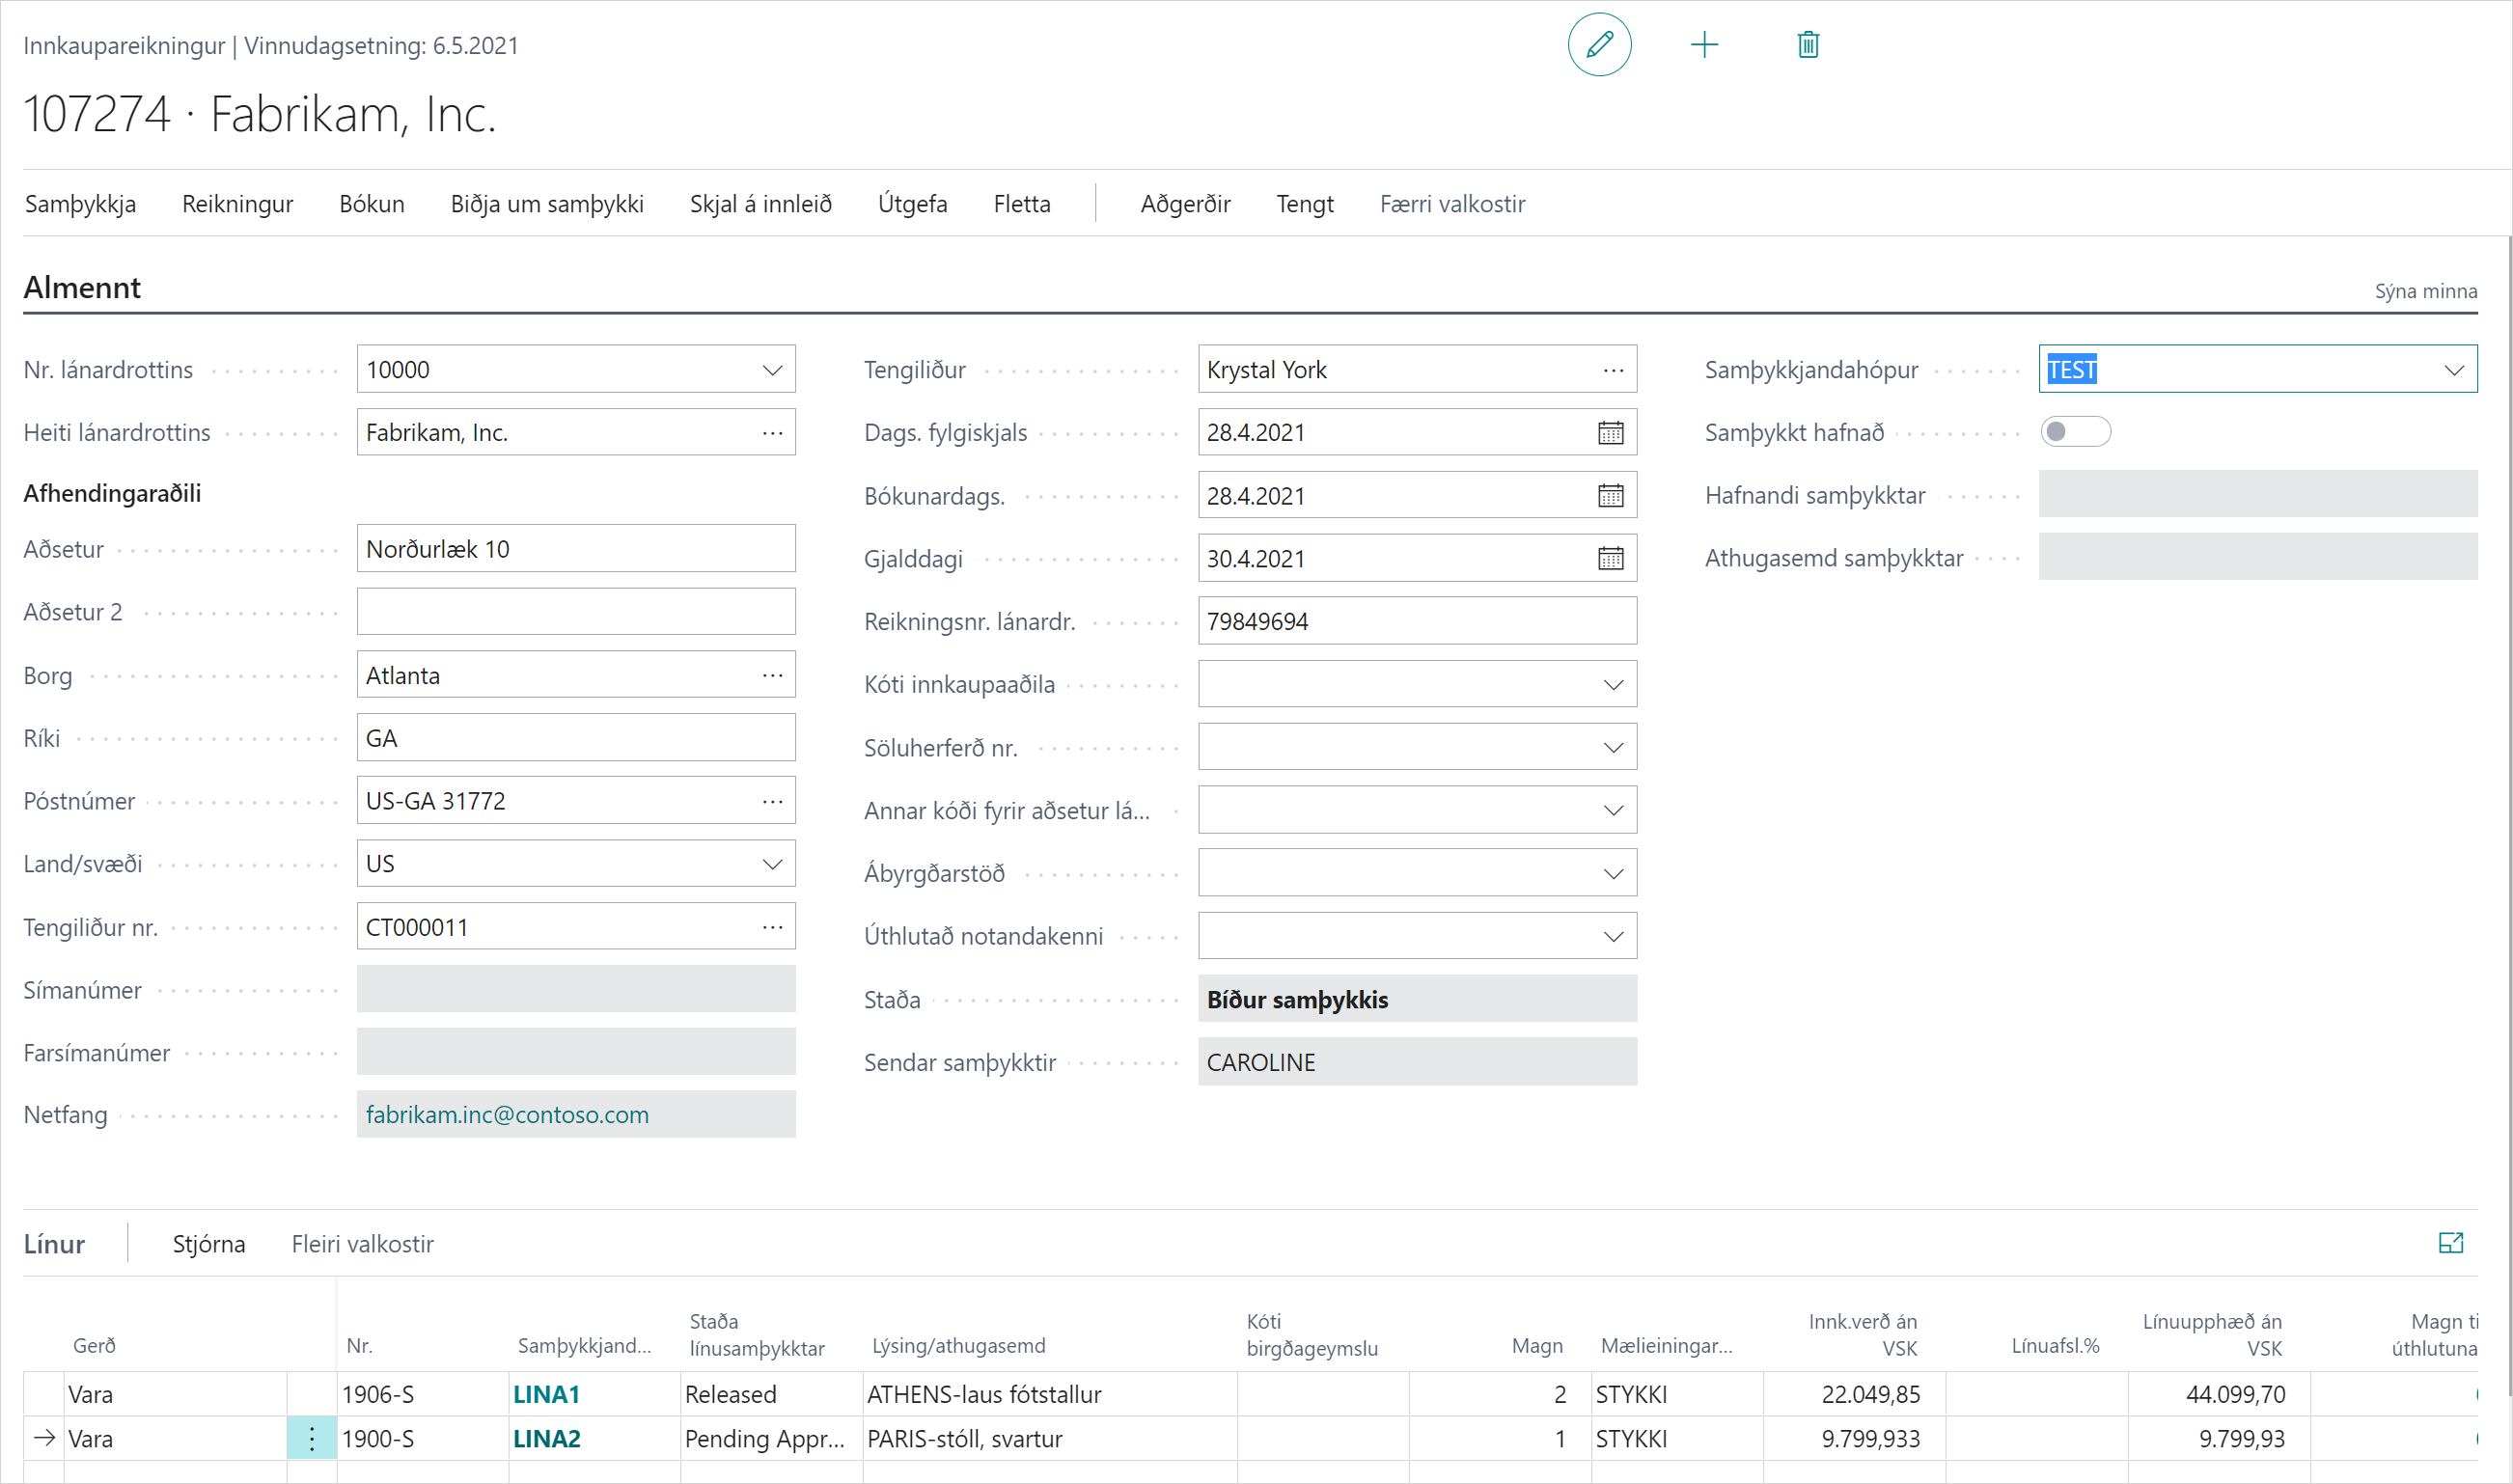Click ellipsis lookup in Tengiliður field
The image size is (2513, 1484).
click(x=1613, y=370)
